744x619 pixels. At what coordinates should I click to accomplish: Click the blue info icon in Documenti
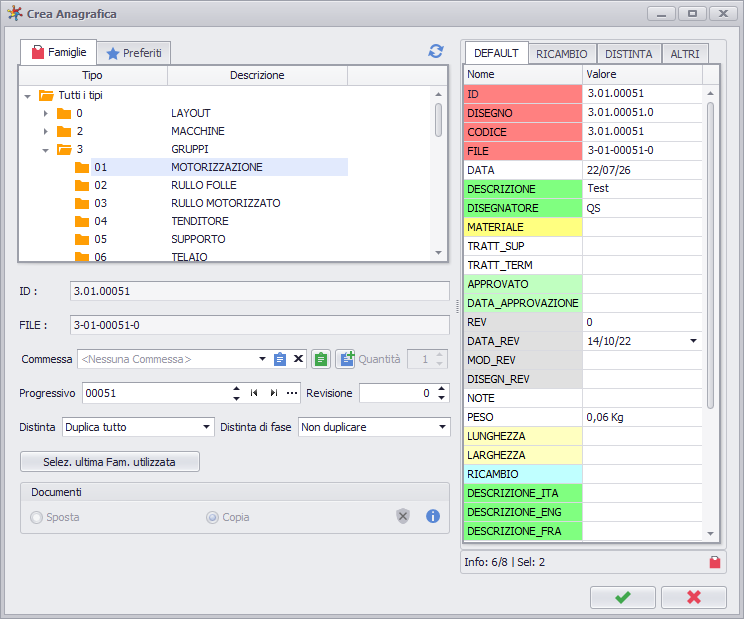[x=433, y=516]
